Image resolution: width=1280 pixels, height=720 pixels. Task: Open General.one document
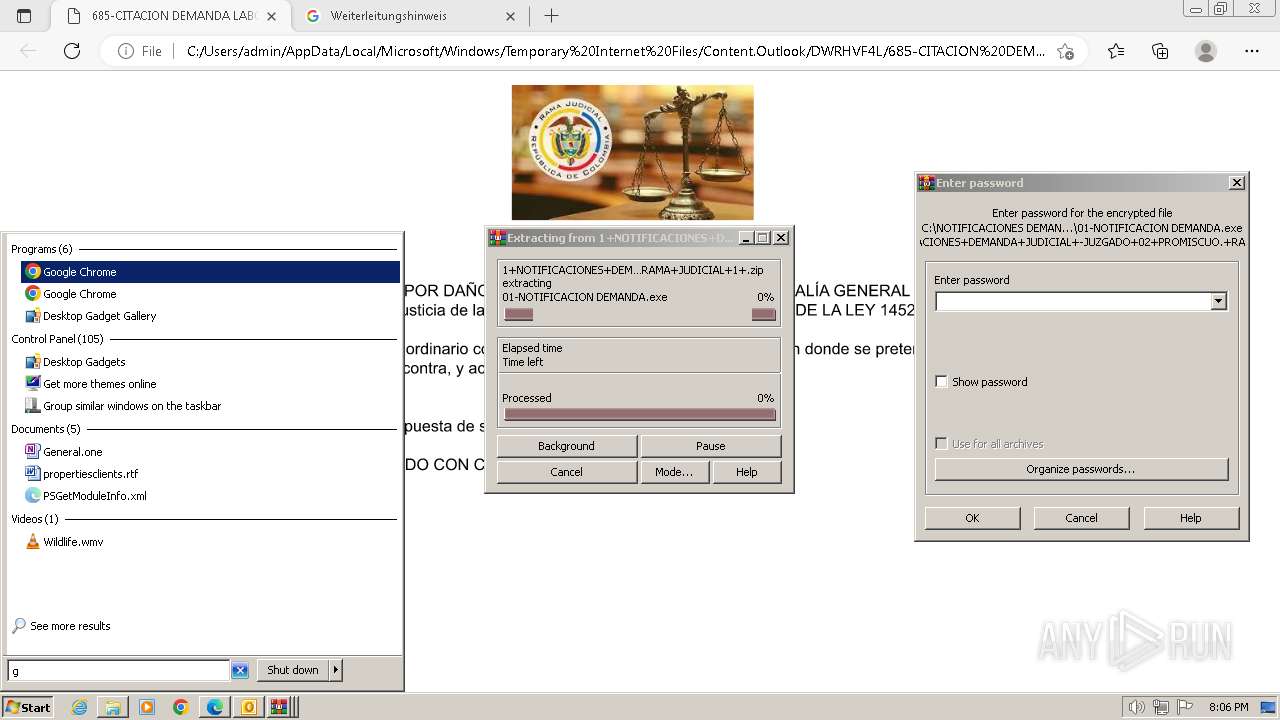[210, 452]
